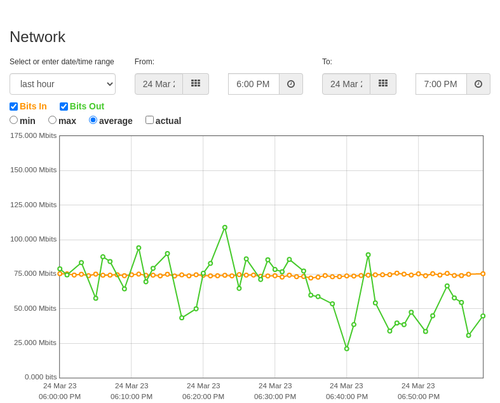Image resolution: width=500 pixels, height=403 pixels.
Task: Select the min radio button
Action: pyautogui.click(x=14, y=120)
